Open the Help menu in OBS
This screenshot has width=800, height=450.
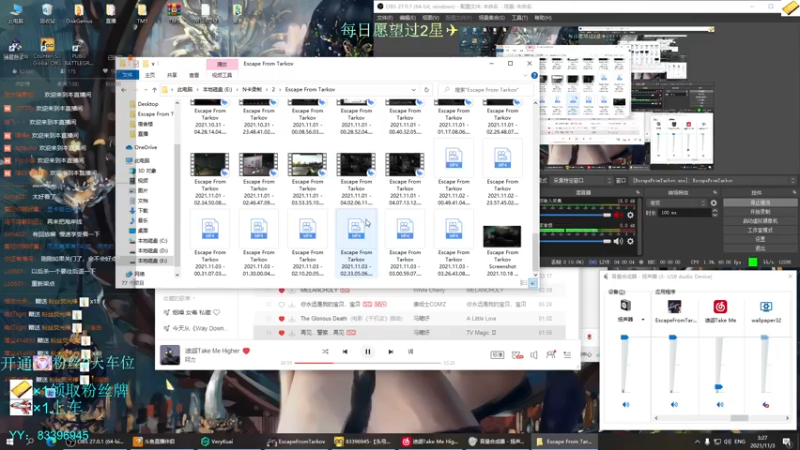pyautogui.click(x=542, y=18)
